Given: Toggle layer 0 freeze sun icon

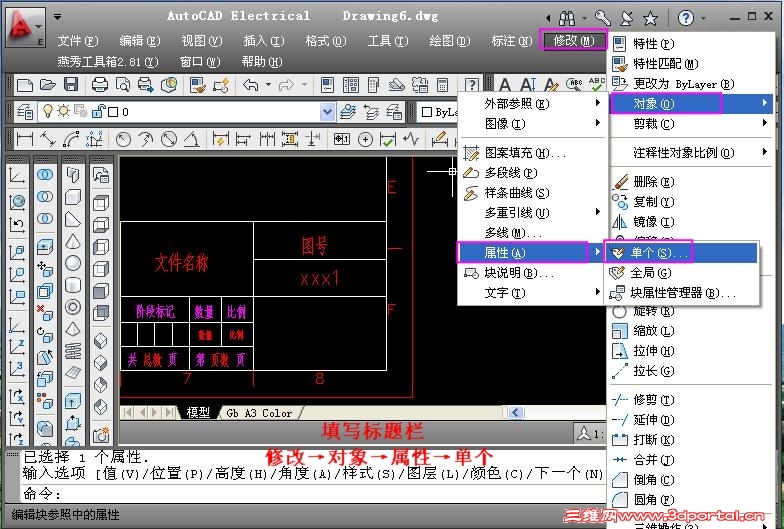Looking at the screenshot, I should (64, 111).
